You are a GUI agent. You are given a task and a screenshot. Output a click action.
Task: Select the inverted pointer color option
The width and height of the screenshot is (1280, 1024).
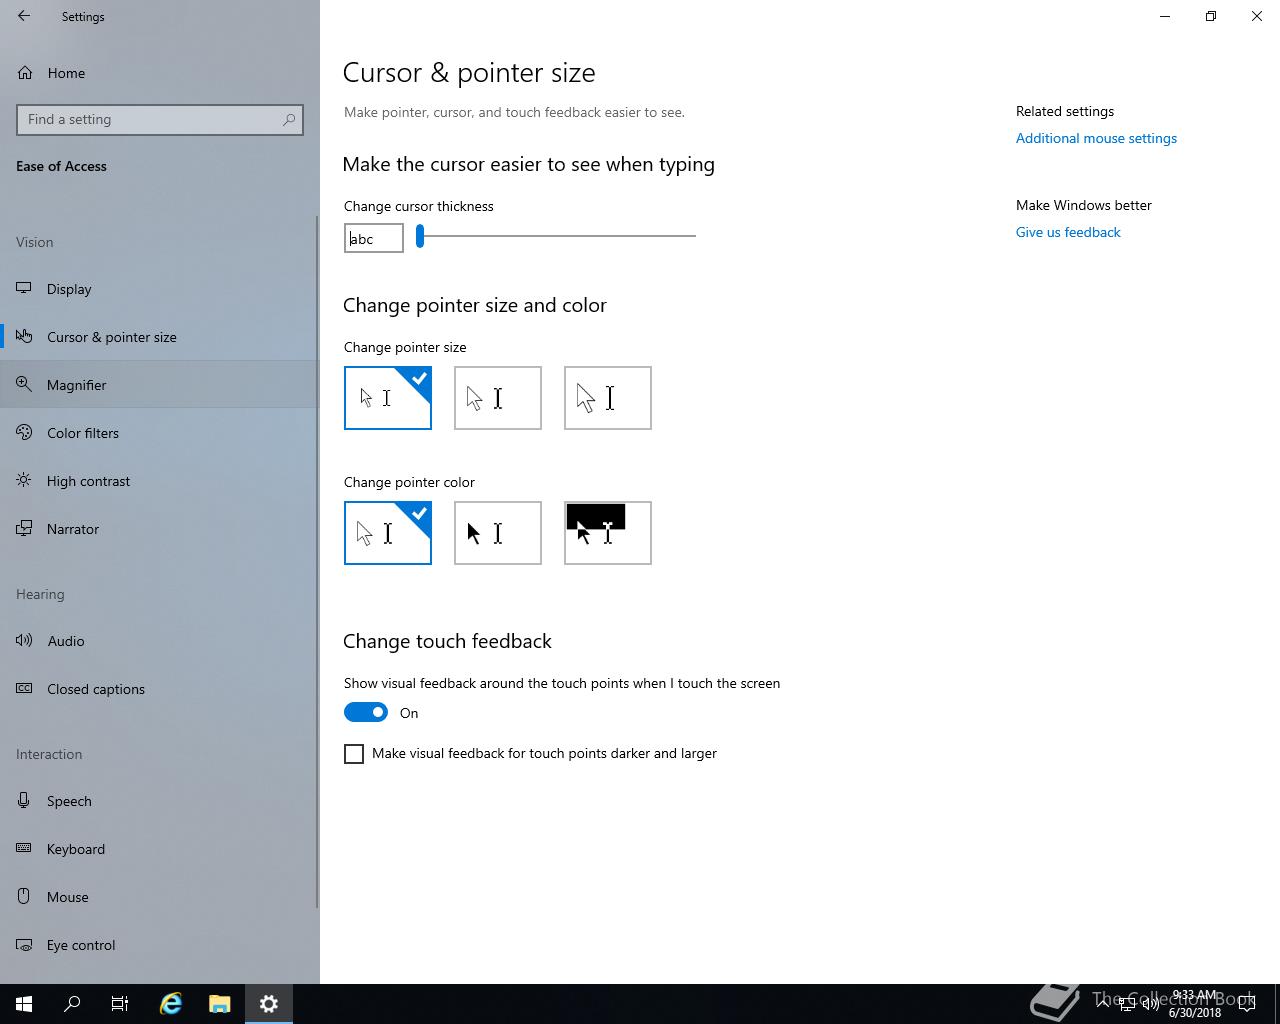tap(608, 533)
